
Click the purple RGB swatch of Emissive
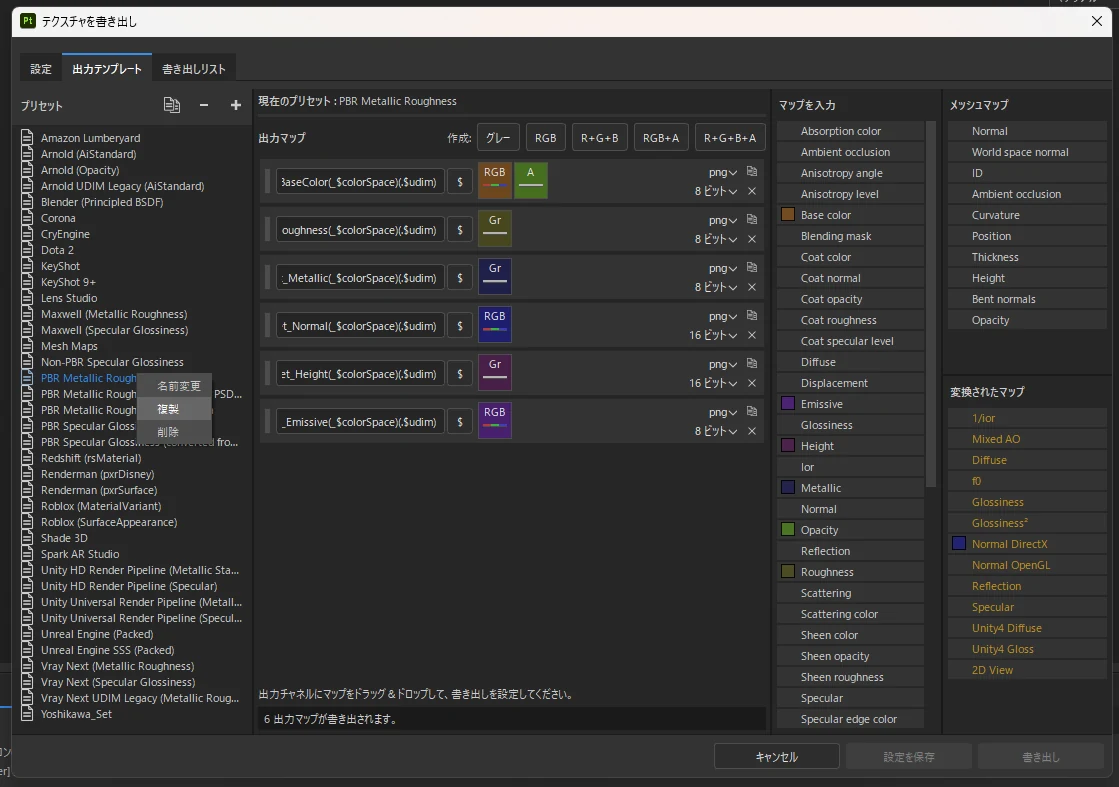495,420
